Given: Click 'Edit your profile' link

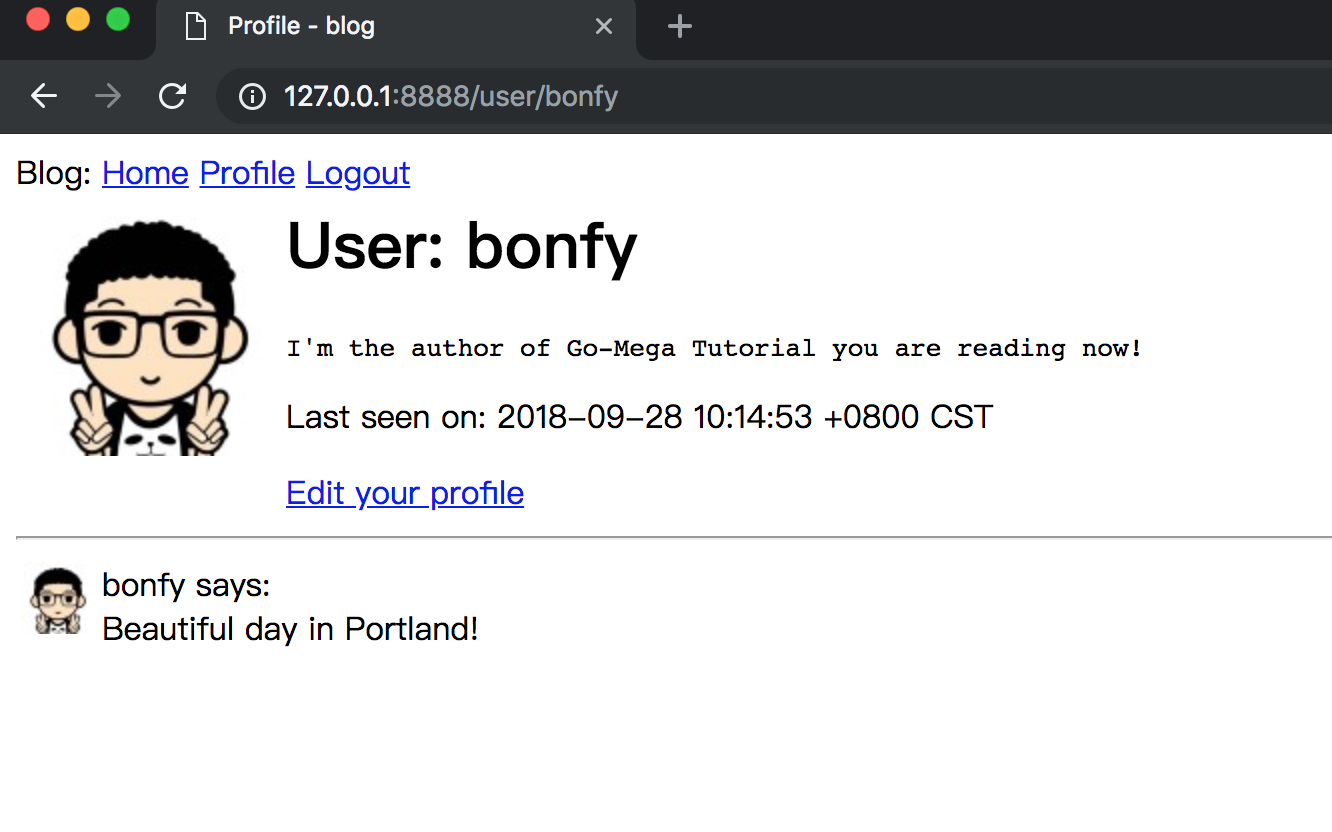Looking at the screenshot, I should [405, 493].
